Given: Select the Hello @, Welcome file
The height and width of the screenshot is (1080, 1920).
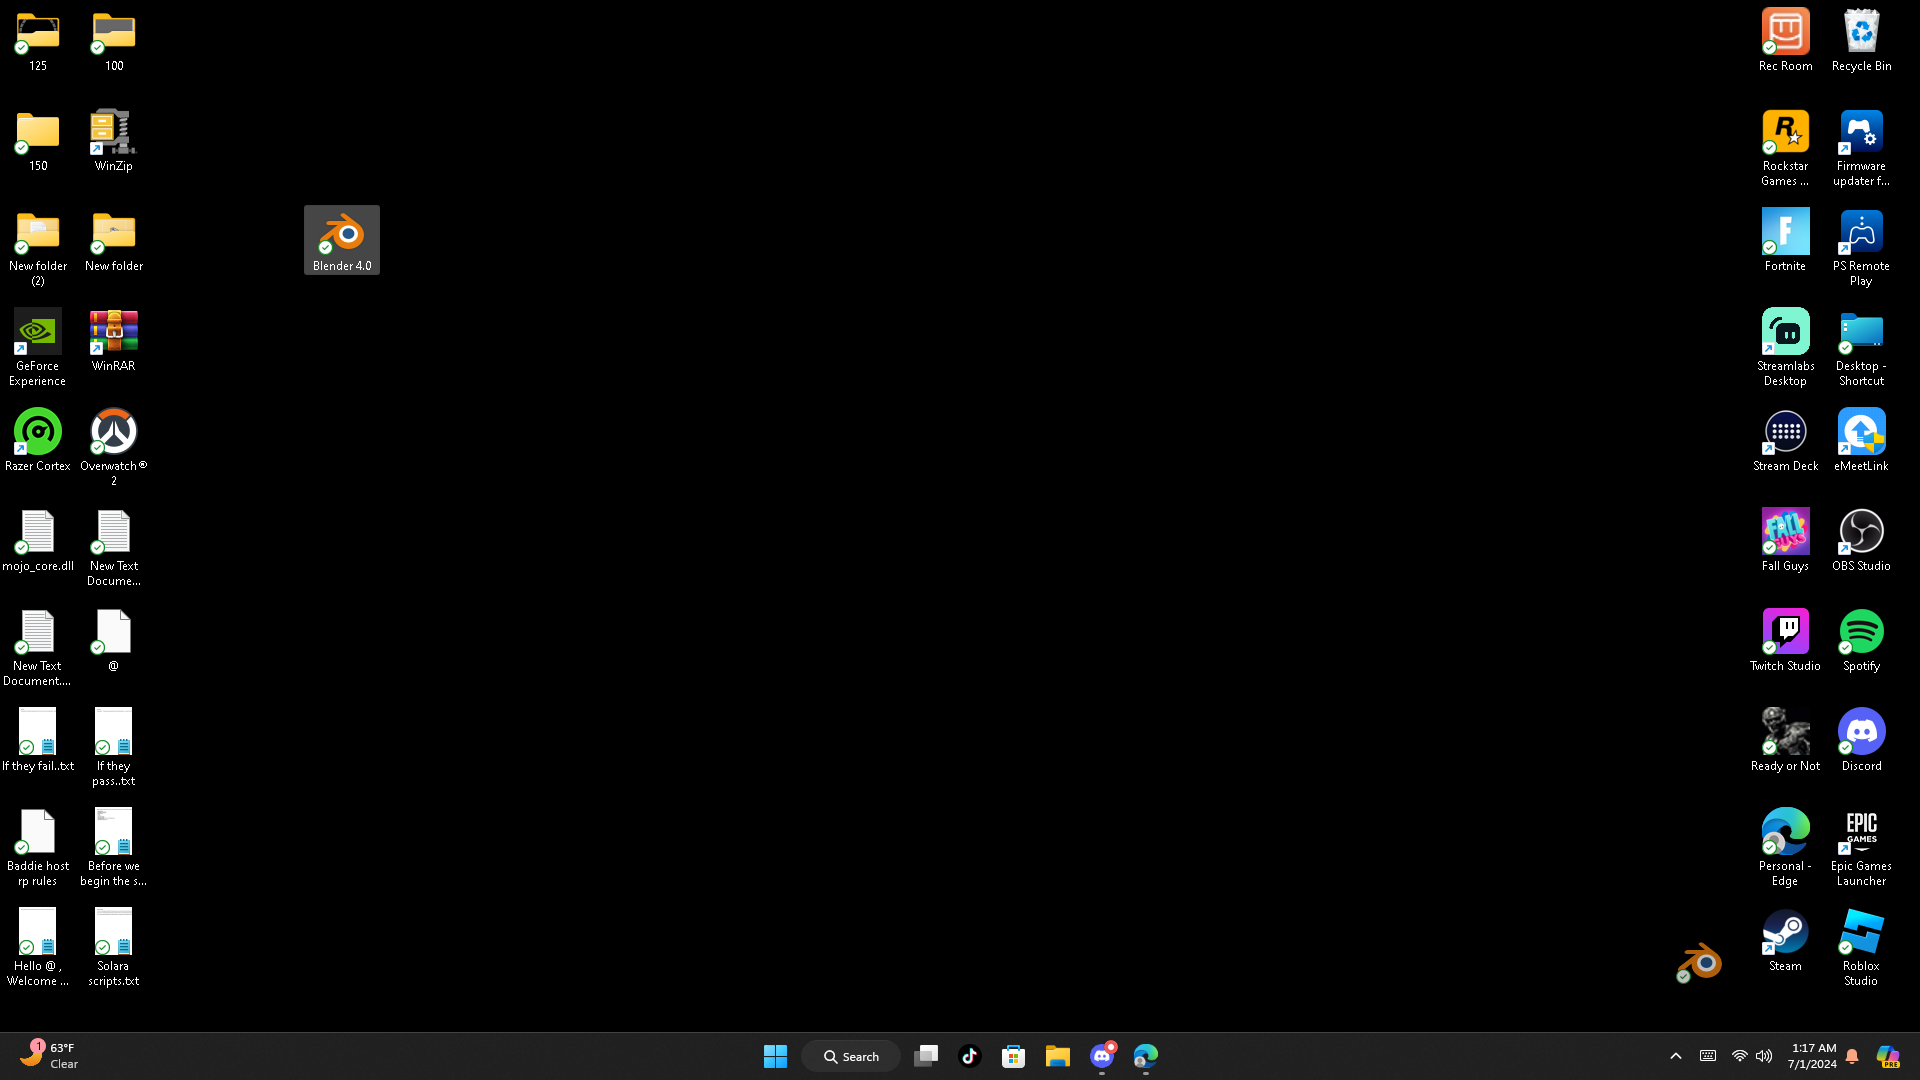Looking at the screenshot, I should pos(38,948).
